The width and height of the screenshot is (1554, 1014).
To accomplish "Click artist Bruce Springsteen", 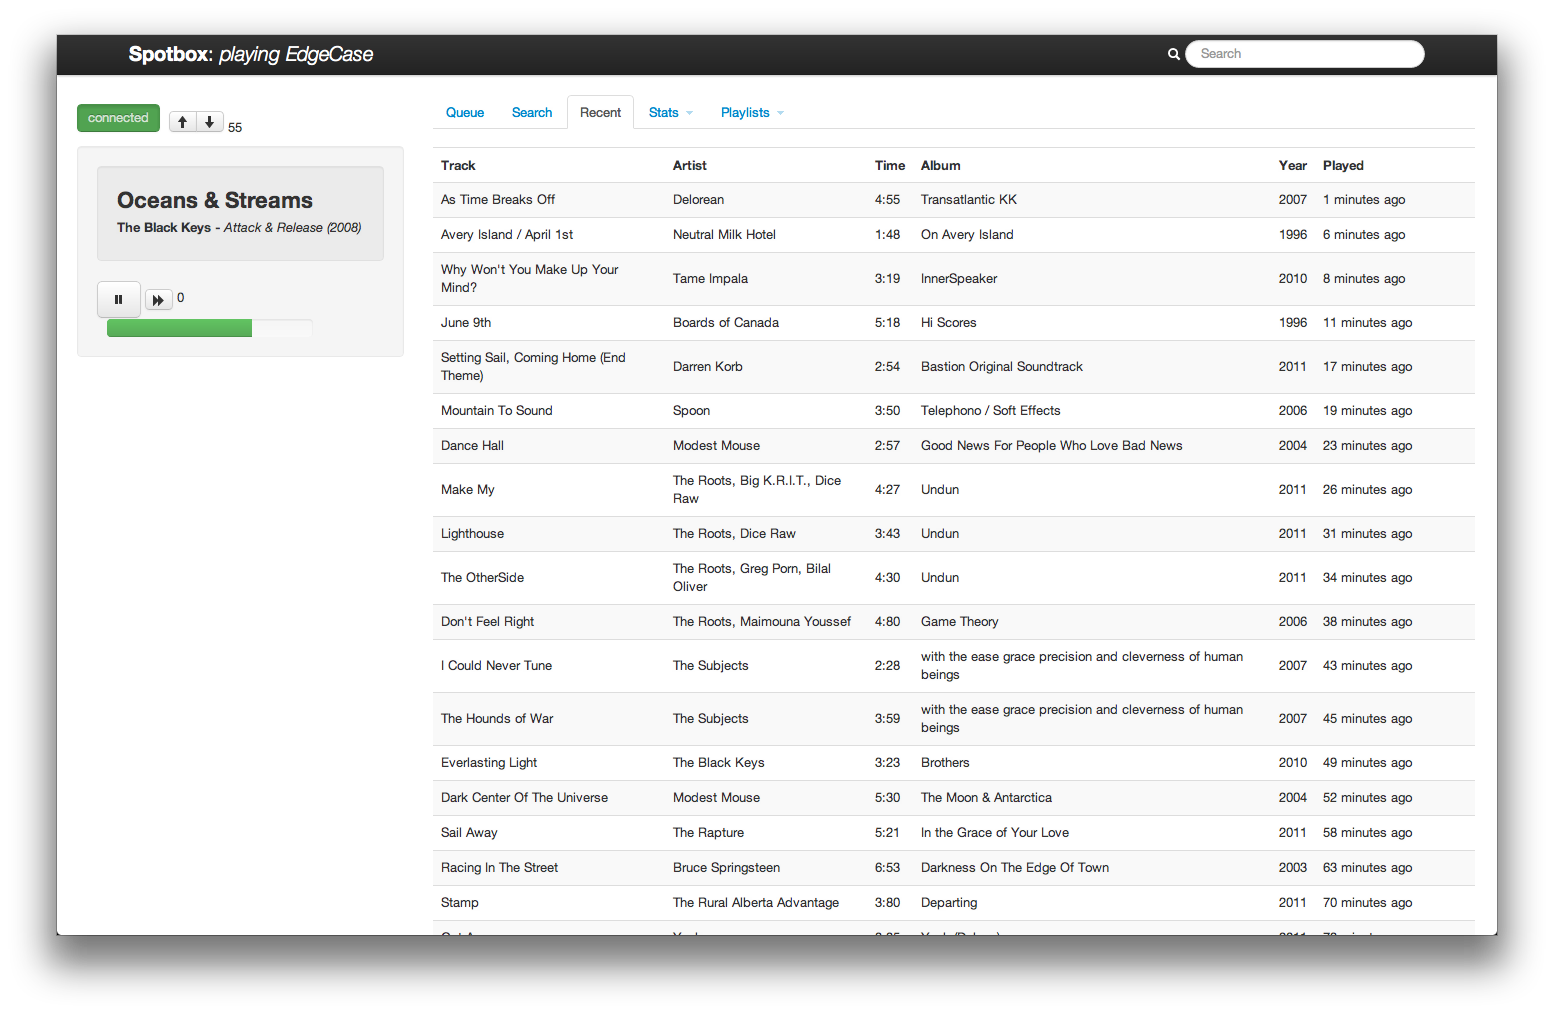I will click(726, 868).
